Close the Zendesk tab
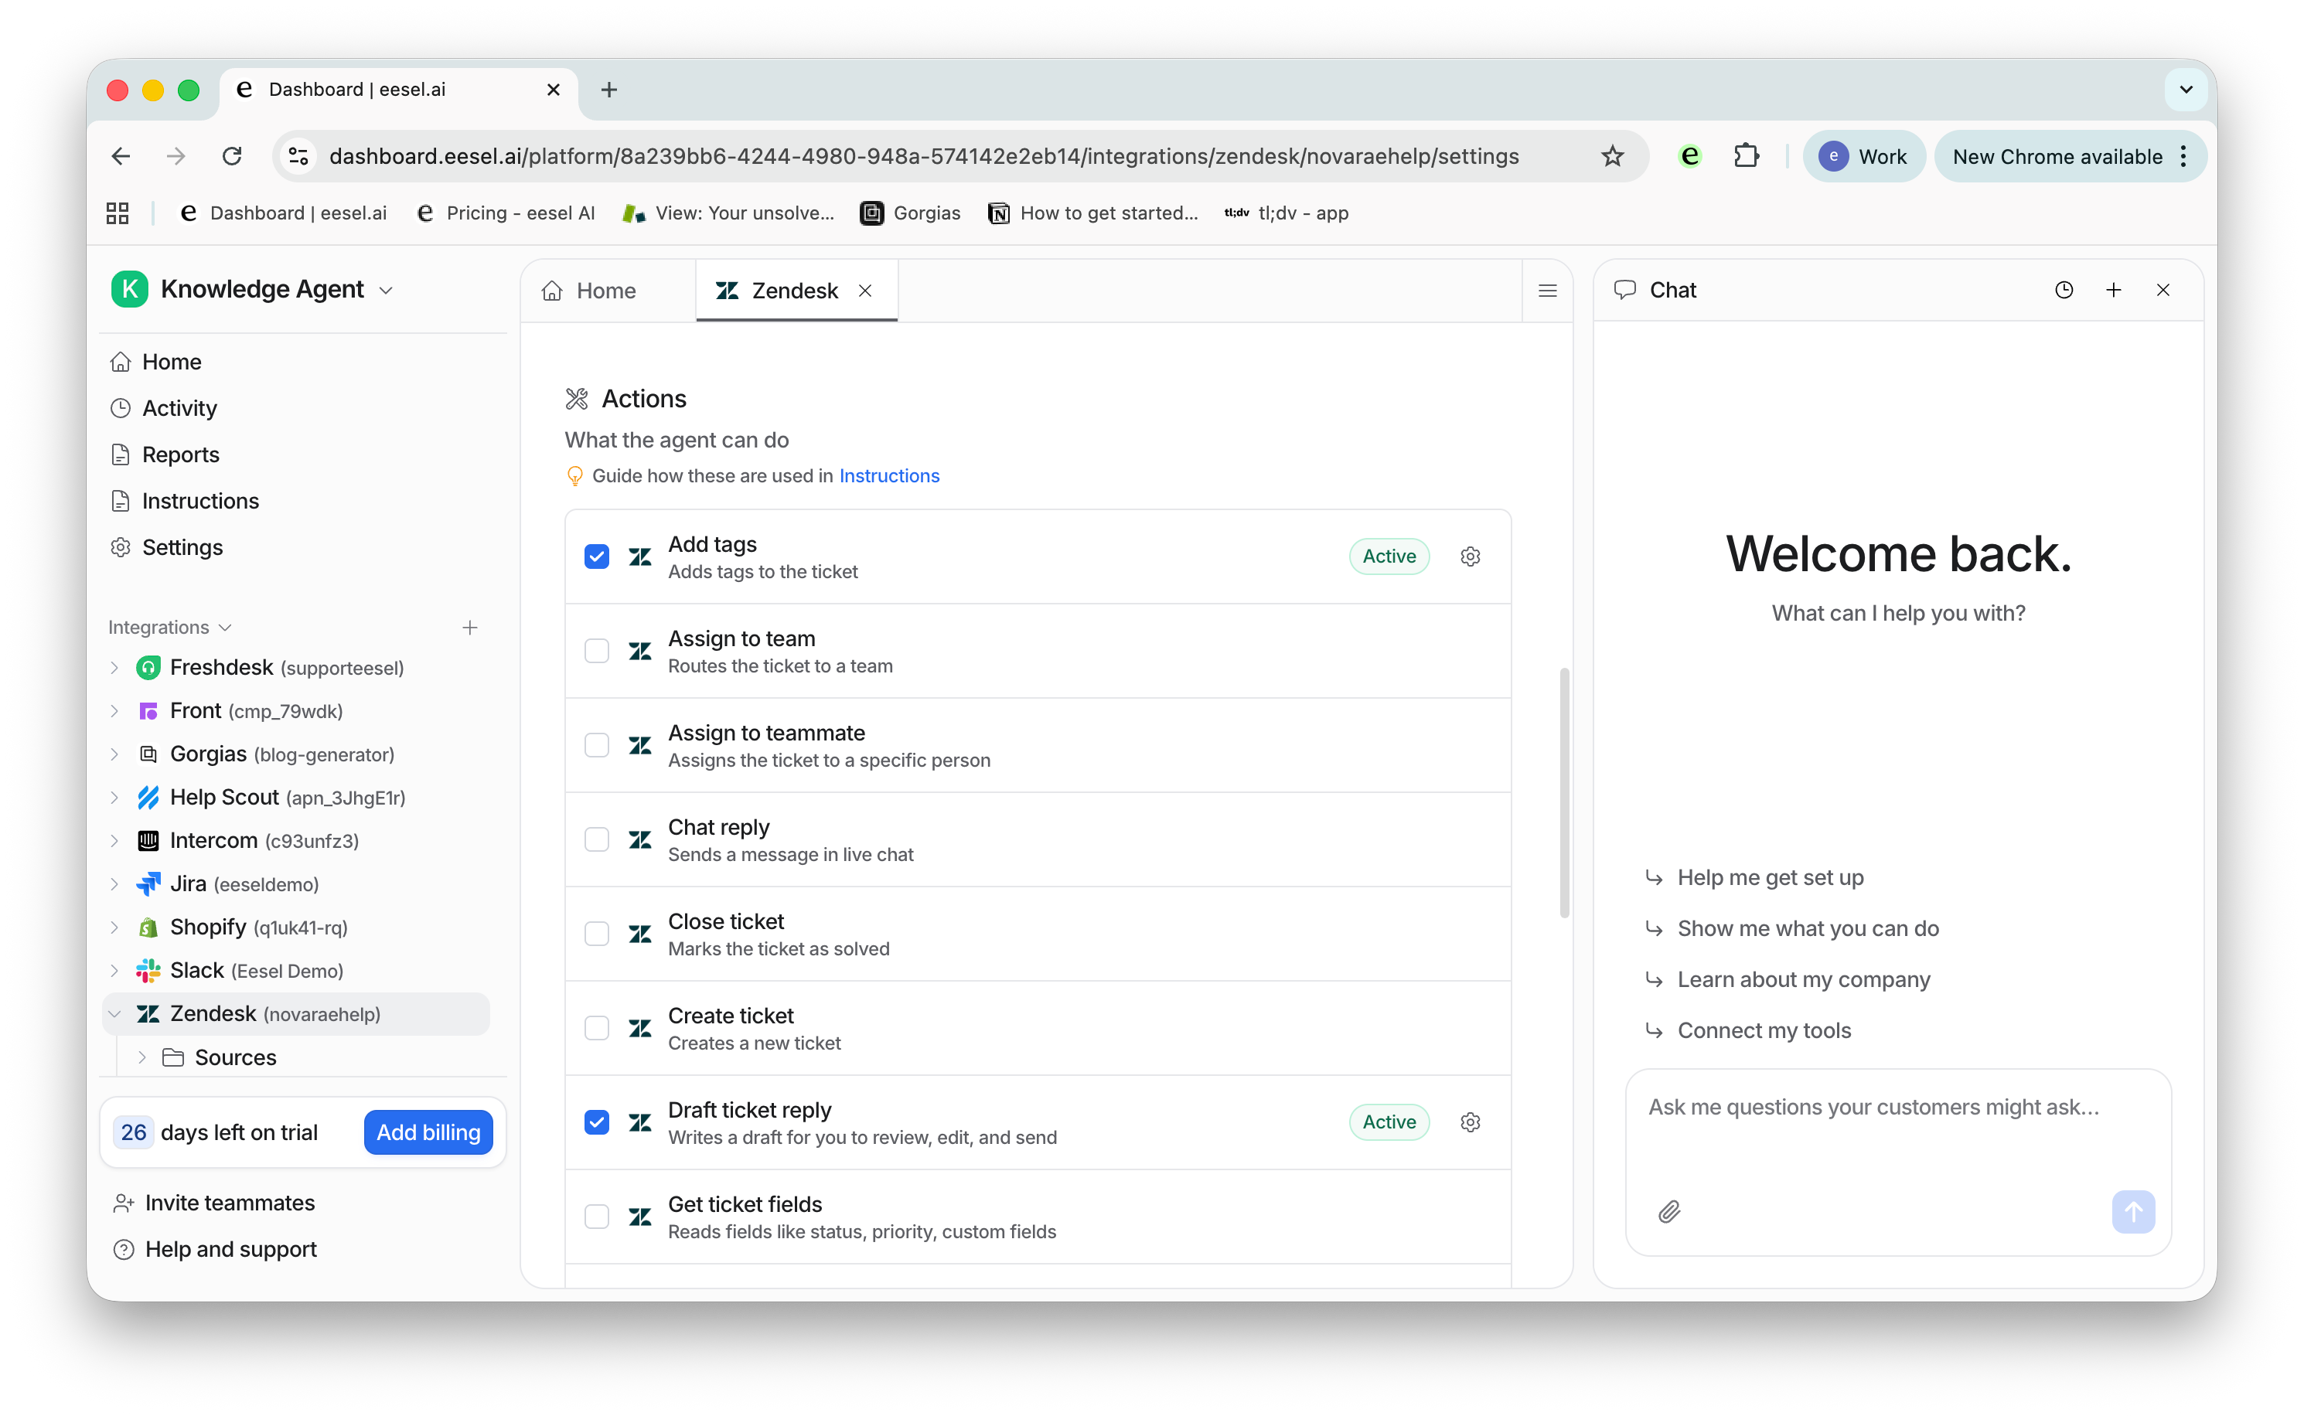The image size is (2304, 1416). click(x=865, y=290)
